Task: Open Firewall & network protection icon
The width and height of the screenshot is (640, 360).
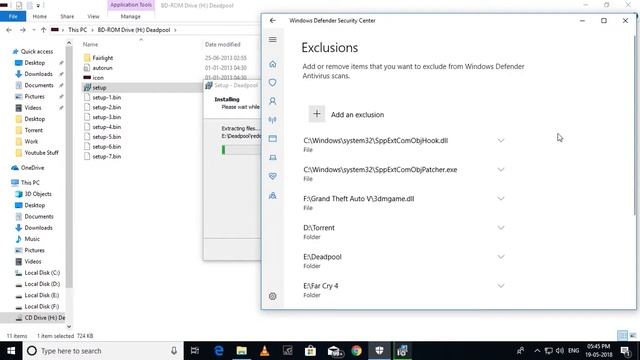Action: click(x=273, y=120)
